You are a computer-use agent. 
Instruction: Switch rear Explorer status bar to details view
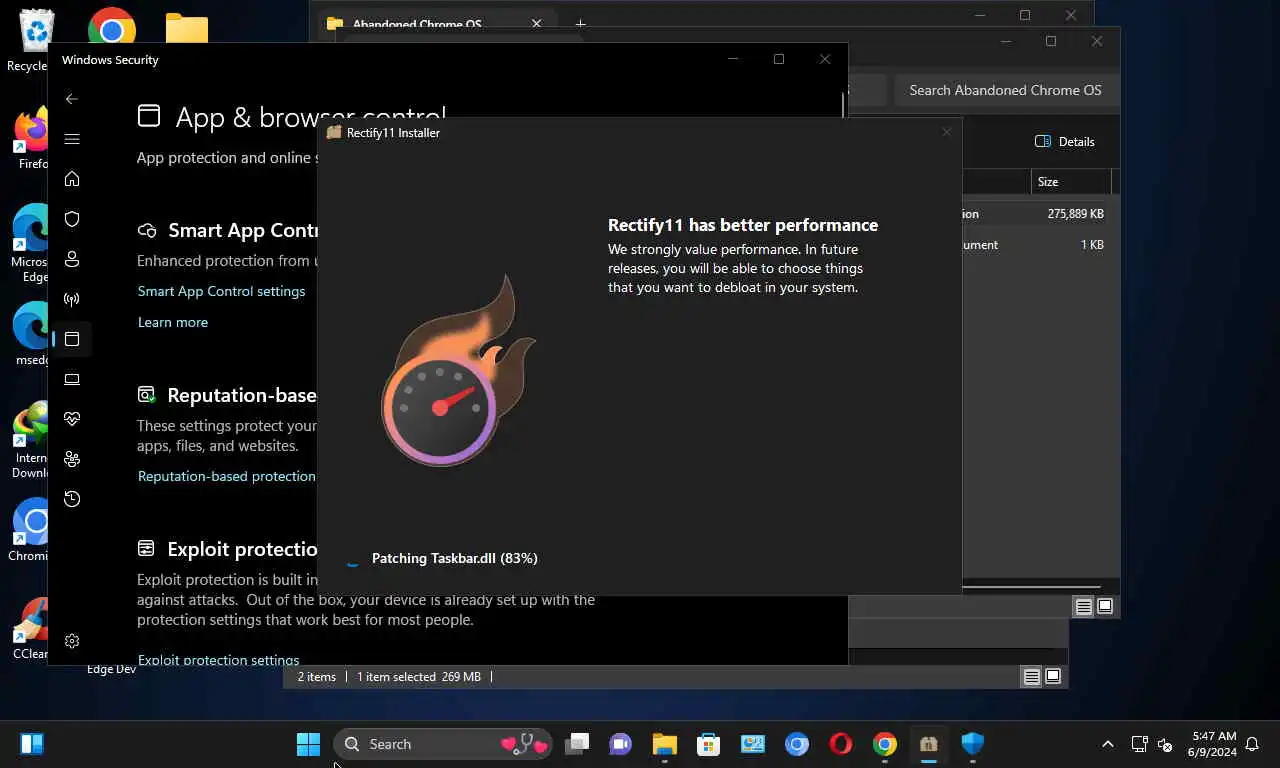click(1032, 677)
